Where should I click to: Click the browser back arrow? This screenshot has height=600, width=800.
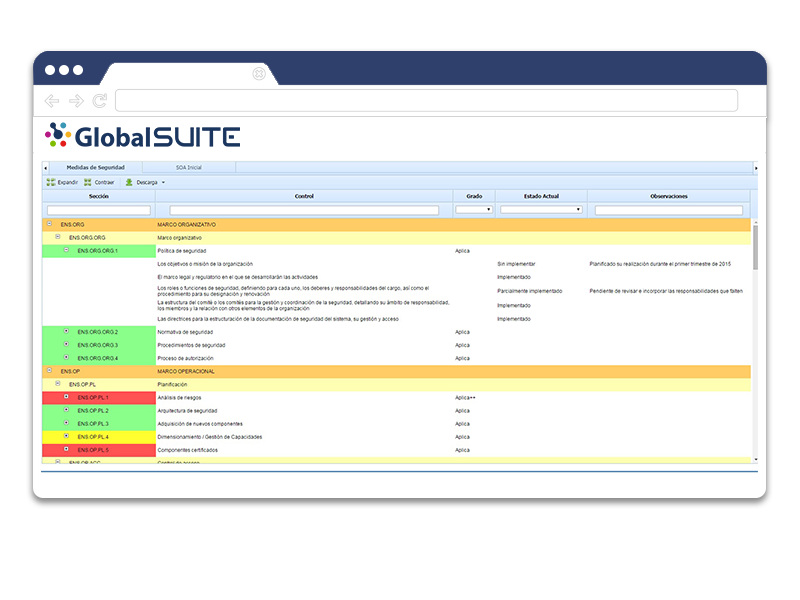point(50,100)
